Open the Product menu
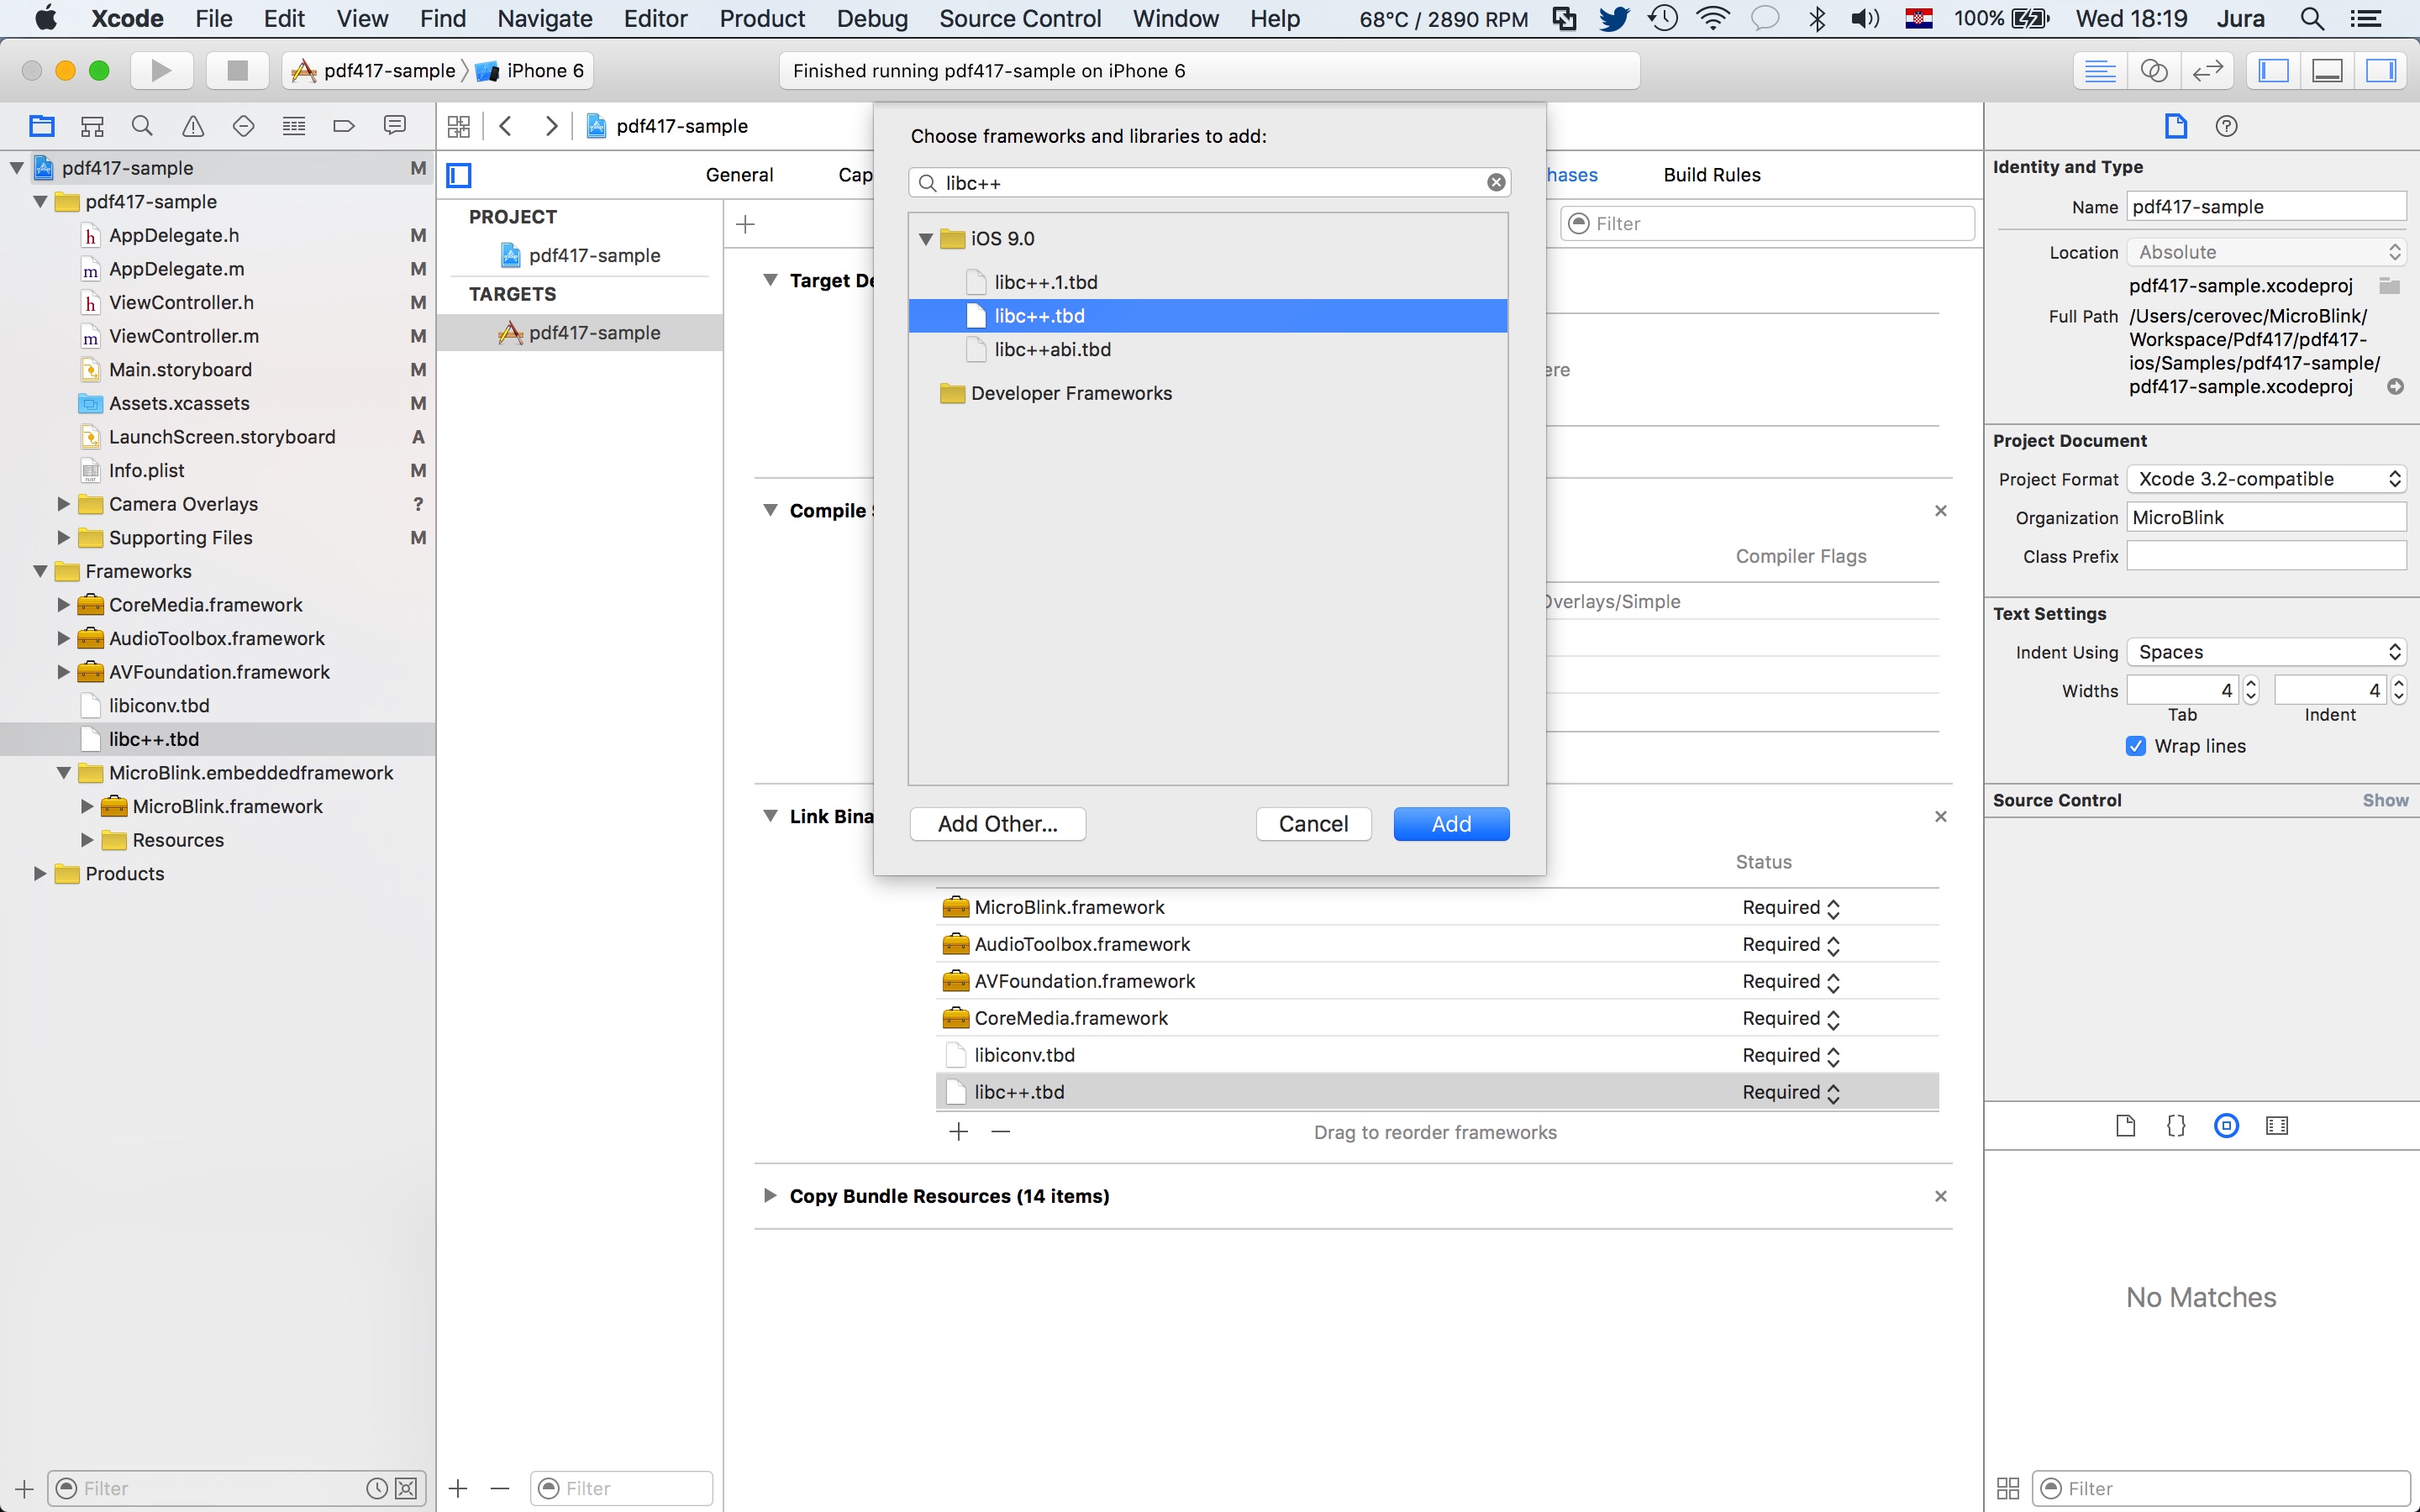This screenshot has width=2420, height=1512. [762, 18]
